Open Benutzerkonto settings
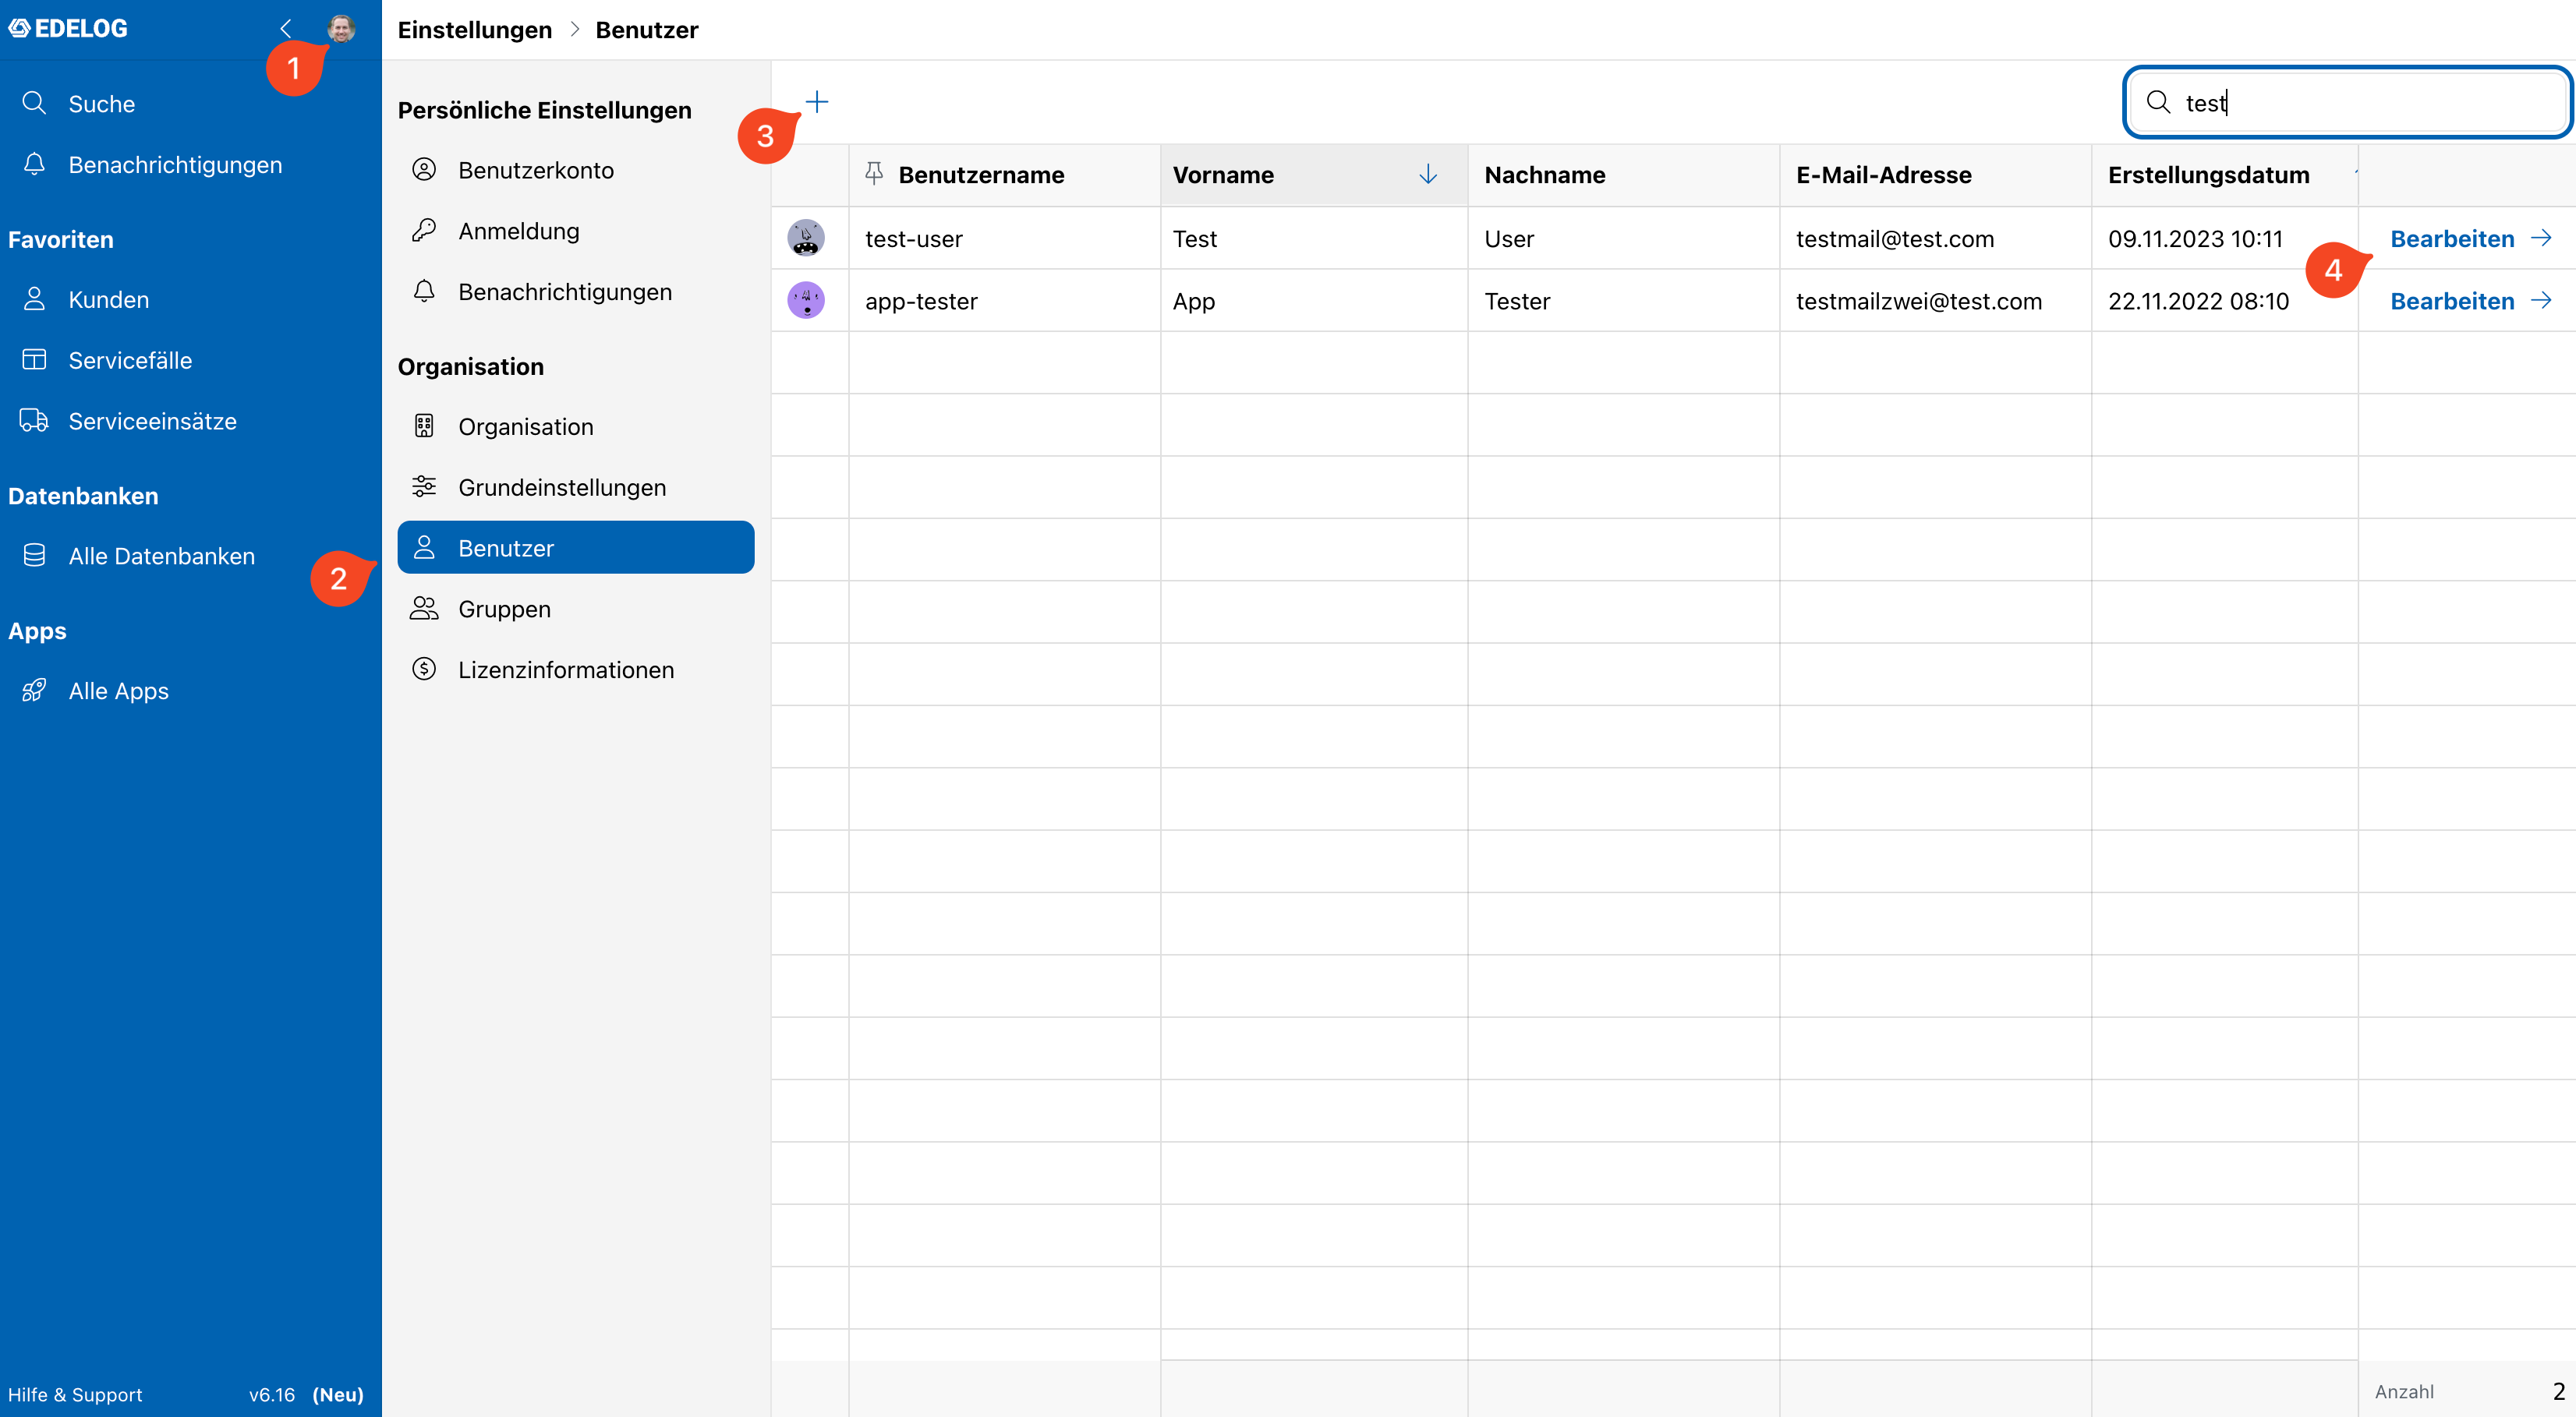Viewport: 2576px width, 1417px height. tap(576, 170)
